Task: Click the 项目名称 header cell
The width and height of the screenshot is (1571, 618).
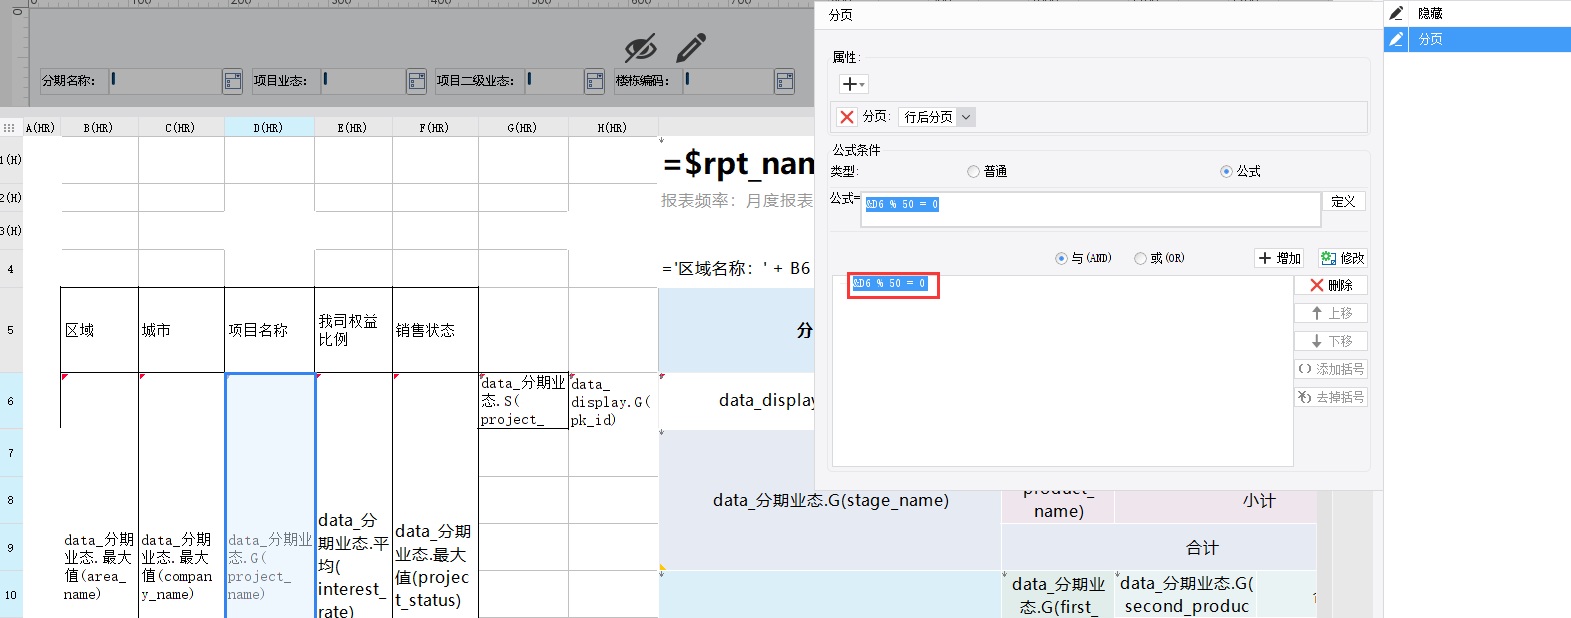Action: [x=269, y=330]
